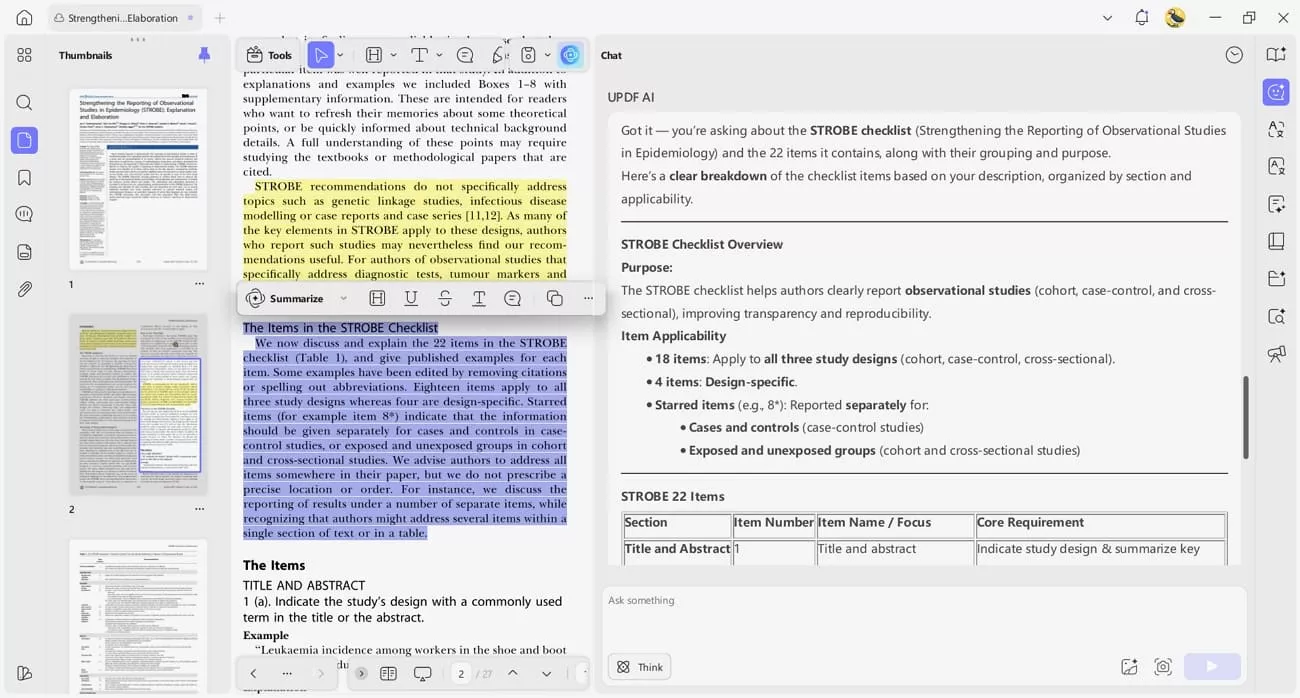Click the Comment bubble tool
The height and width of the screenshot is (698, 1300).
tap(465, 54)
